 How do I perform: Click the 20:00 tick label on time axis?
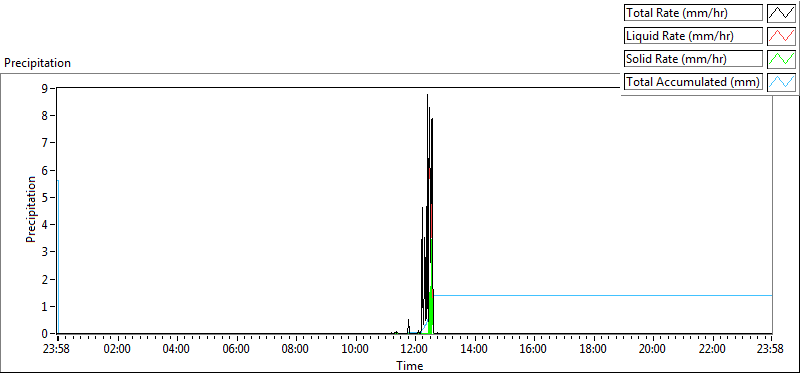[x=653, y=350]
